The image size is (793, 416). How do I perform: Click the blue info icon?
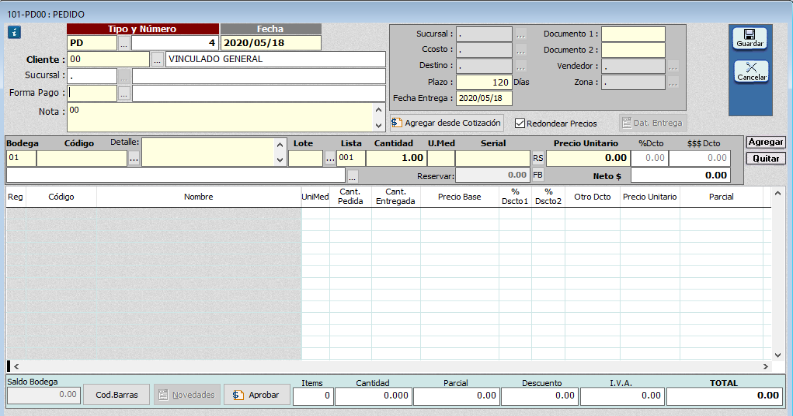click(x=14, y=33)
